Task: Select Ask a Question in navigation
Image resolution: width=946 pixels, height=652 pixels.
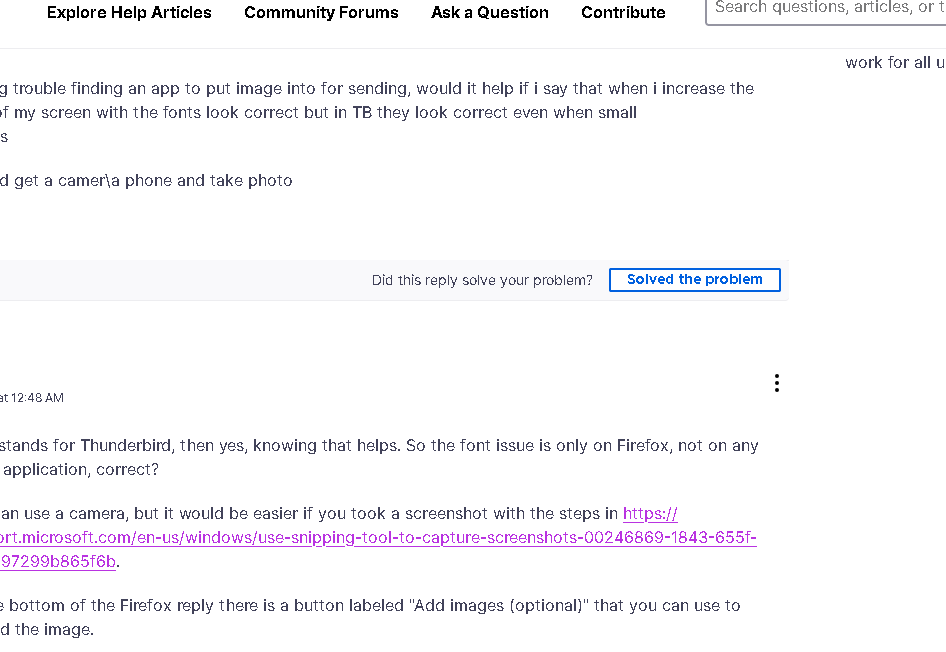Action: [490, 13]
